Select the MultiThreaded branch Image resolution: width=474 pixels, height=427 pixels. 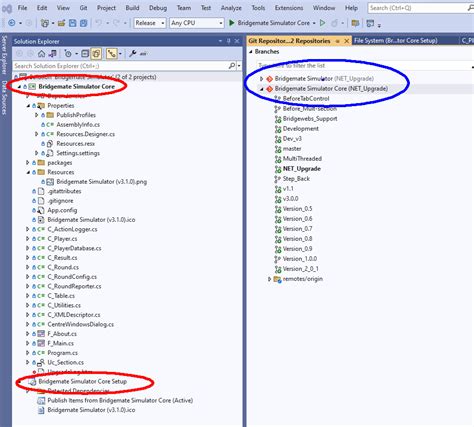(x=302, y=159)
